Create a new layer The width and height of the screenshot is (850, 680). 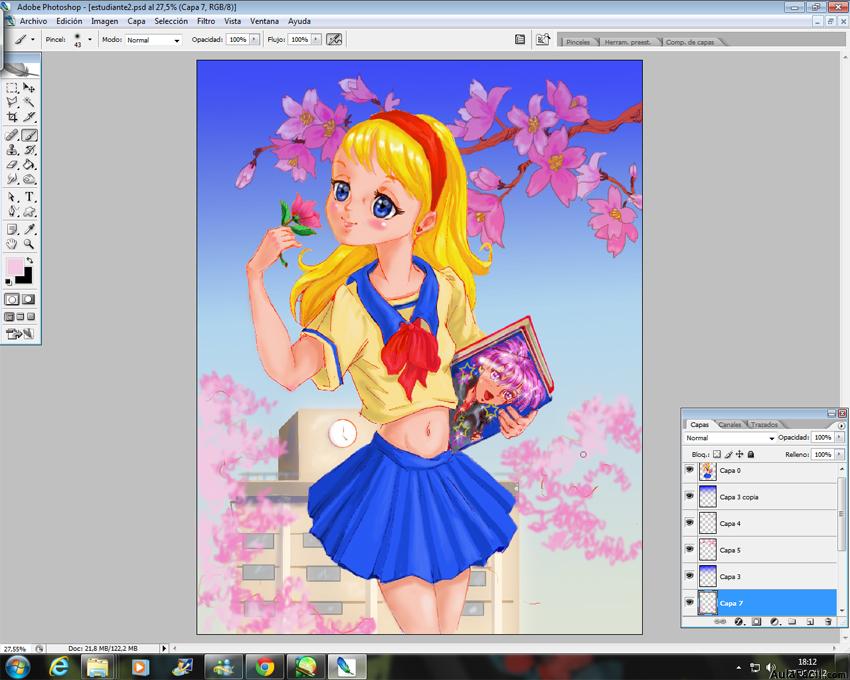pos(810,621)
